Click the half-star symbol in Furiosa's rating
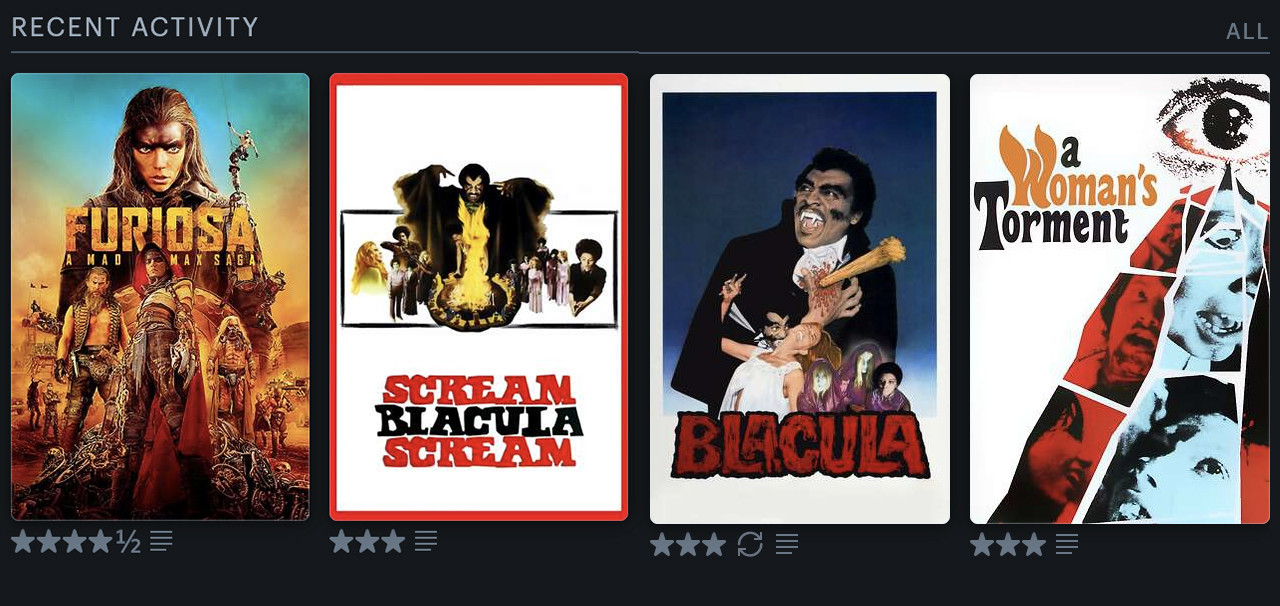 128,542
